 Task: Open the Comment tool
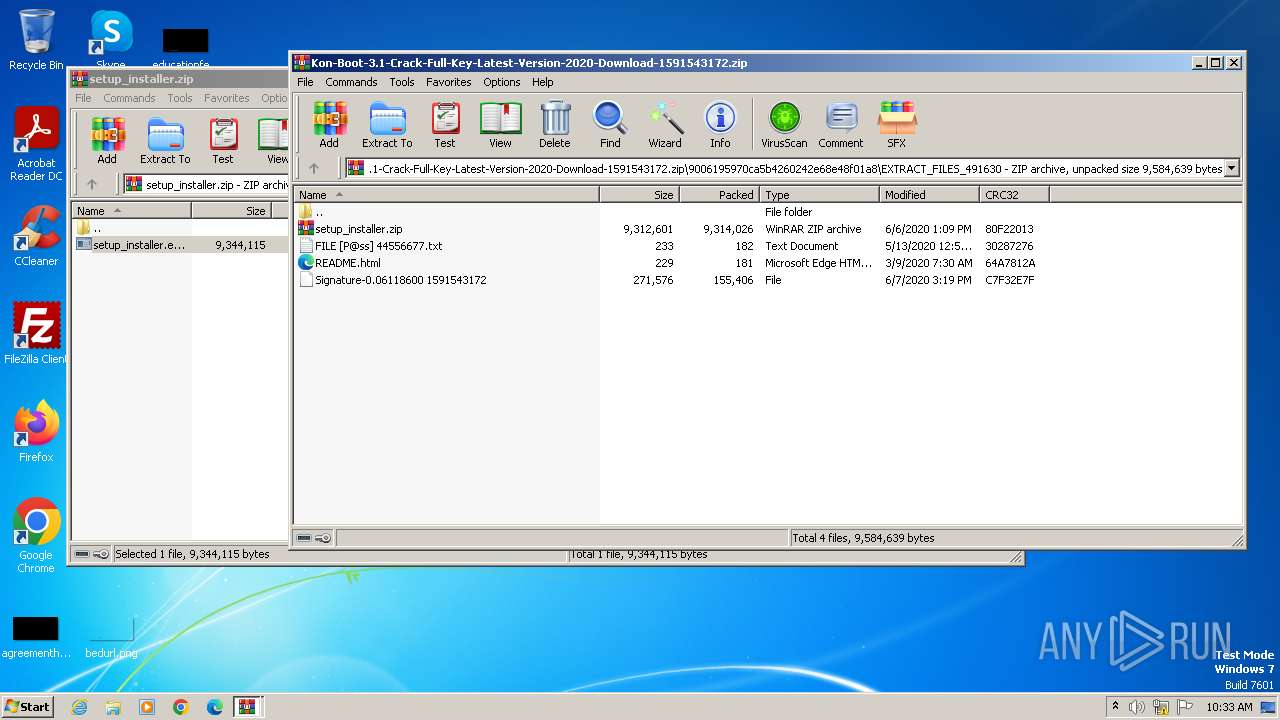click(x=841, y=125)
